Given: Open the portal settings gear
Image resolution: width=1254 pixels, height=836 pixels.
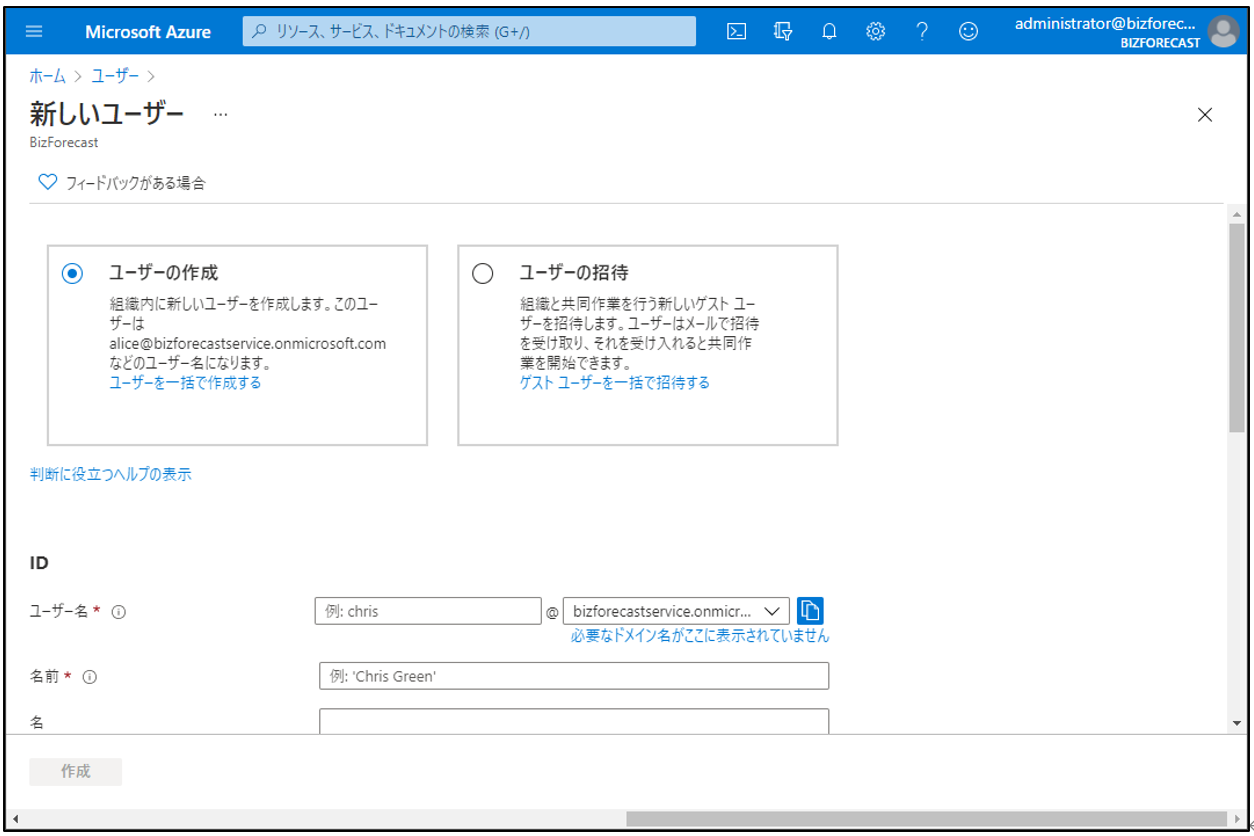Looking at the screenshot, I should click(x=875, y=31).
